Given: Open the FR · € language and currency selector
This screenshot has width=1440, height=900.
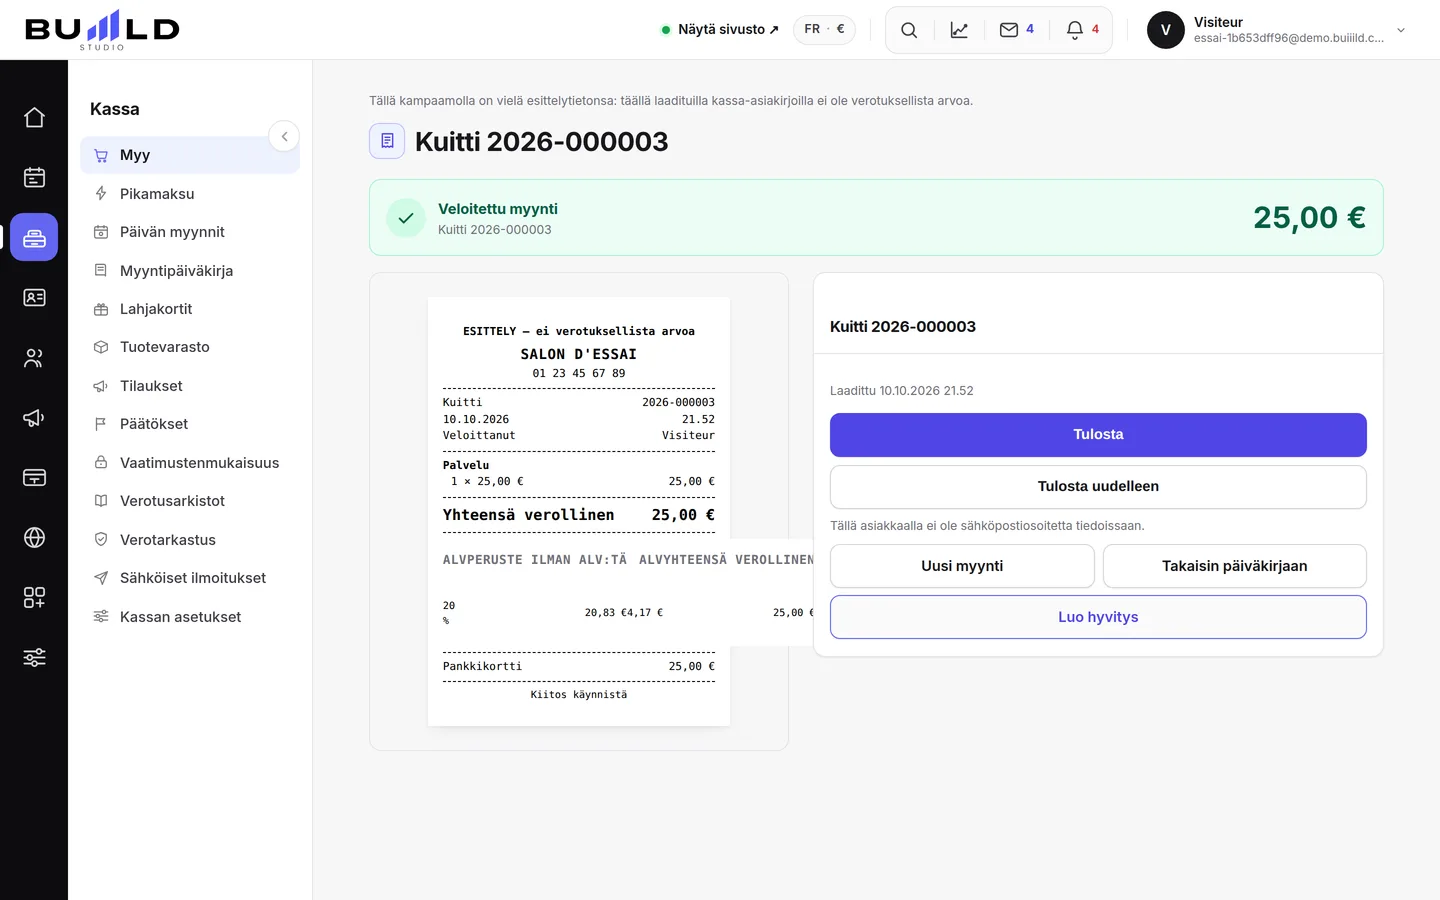Looking at the screenshot, I should click(824, 29).
